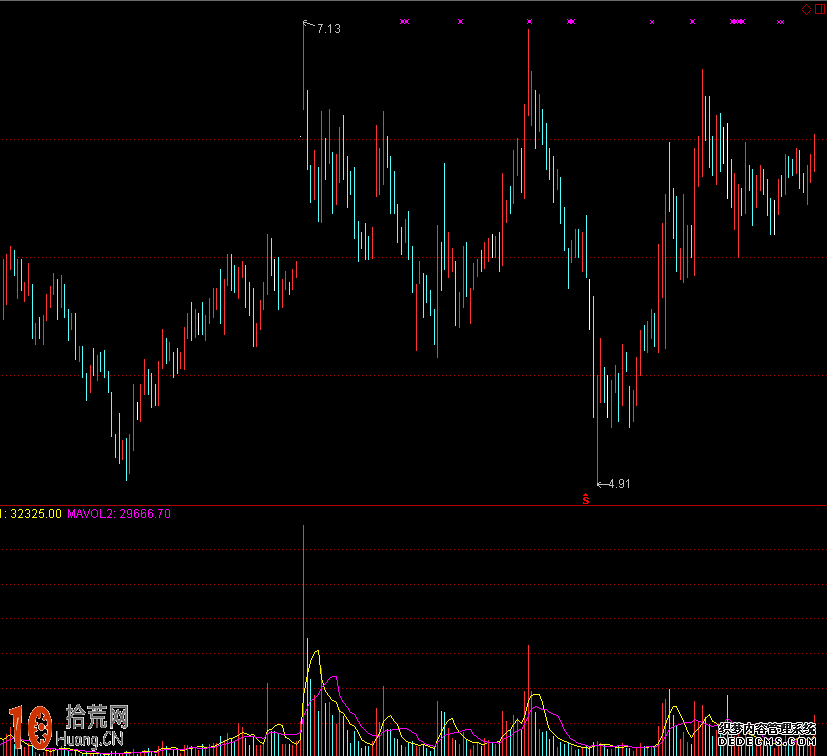The width and height of the screenshot is (827, 756).
Task: Click the red S marker below the chart
Action: point(586,496)
